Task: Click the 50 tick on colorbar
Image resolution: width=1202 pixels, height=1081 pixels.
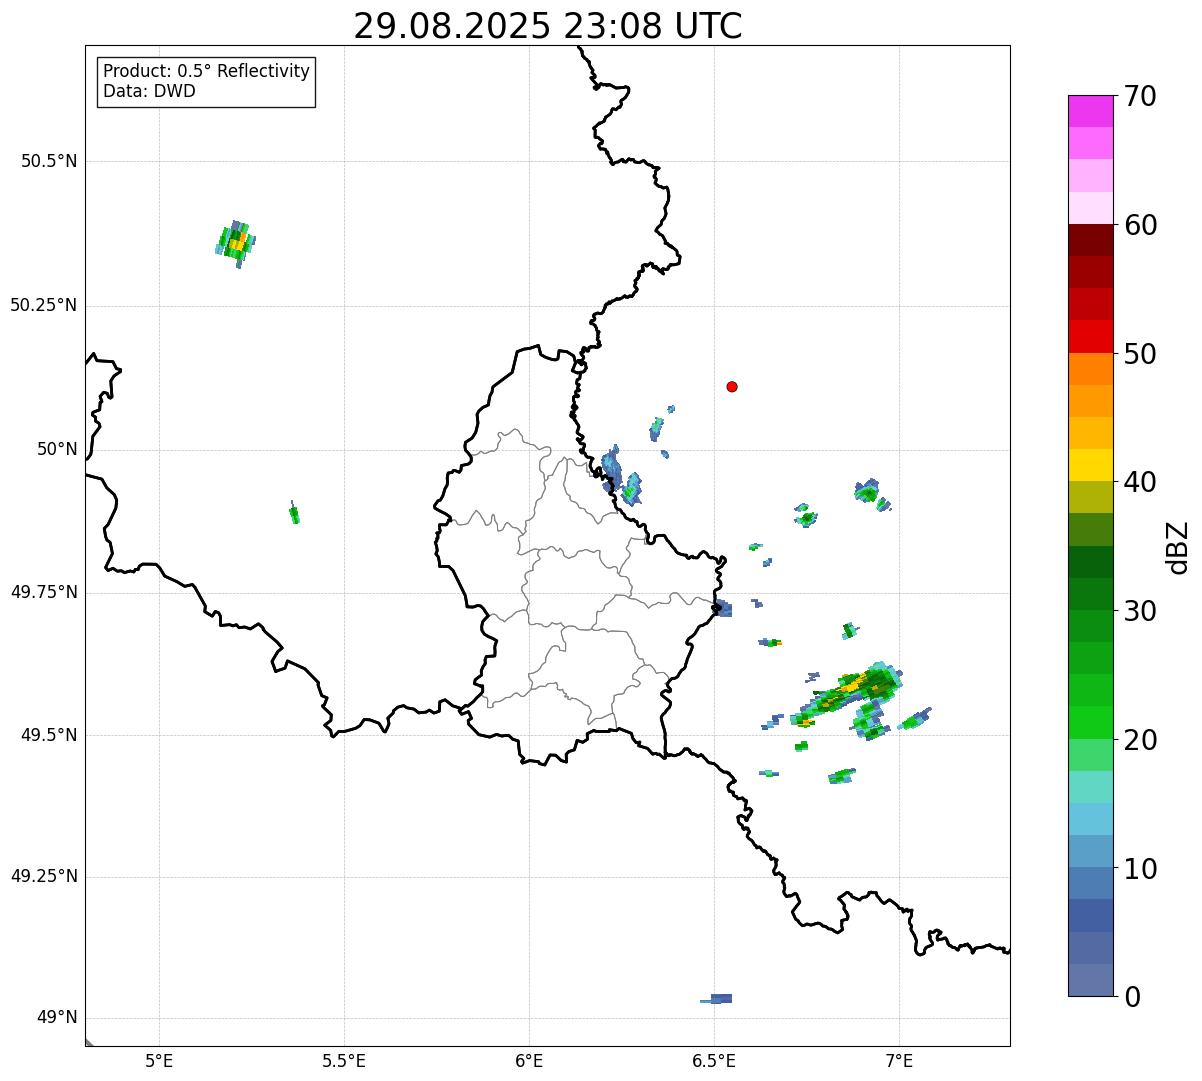Action: coord(1140,354)
